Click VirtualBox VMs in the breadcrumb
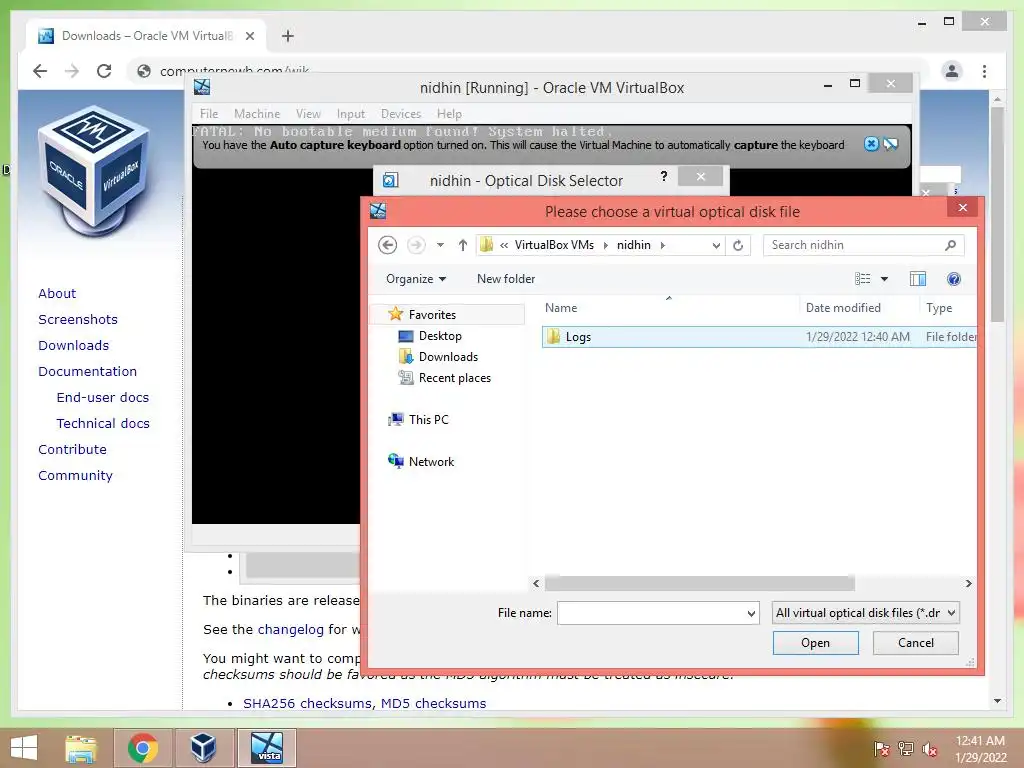 click(x=554, y=245)
